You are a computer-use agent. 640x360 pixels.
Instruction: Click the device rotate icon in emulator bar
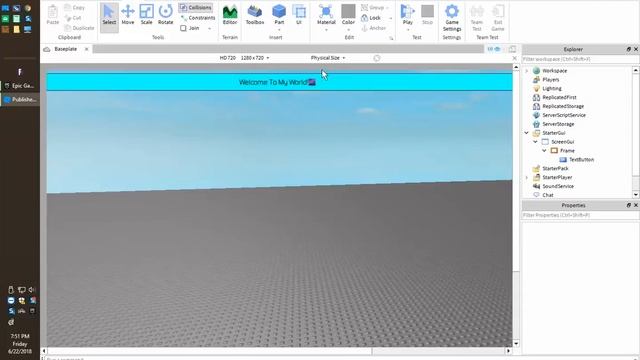click(x=377, y=58)
